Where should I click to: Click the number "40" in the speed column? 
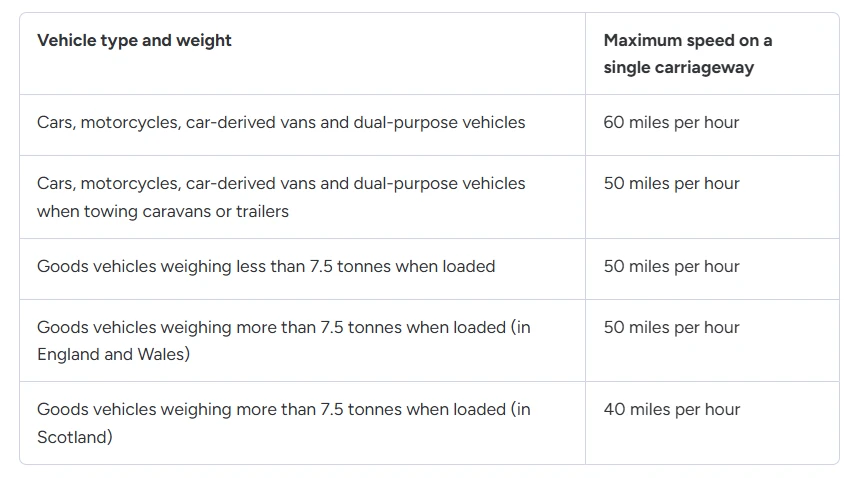coord(614,410)
